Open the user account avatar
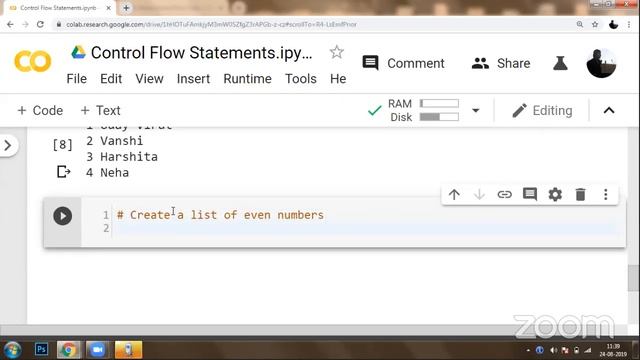This screenshot has height=360, width=640. [x=601, y=63]
